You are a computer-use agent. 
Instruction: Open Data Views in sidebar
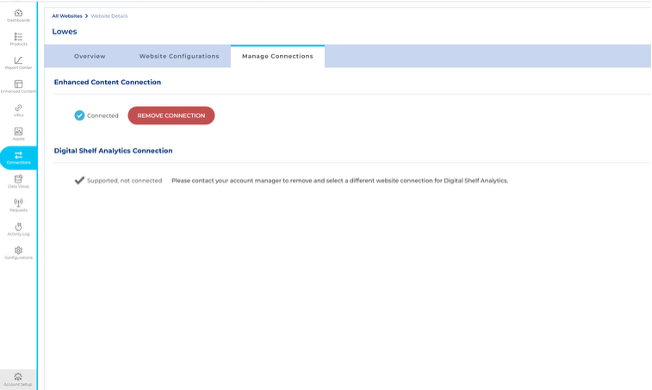click(18, 181)
